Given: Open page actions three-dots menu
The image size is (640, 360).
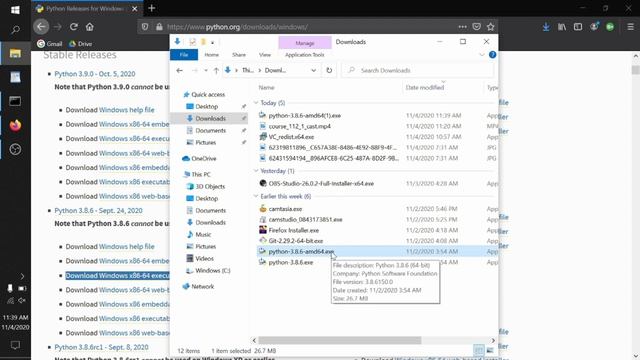Looking at the screenshot, I should 462,27.
